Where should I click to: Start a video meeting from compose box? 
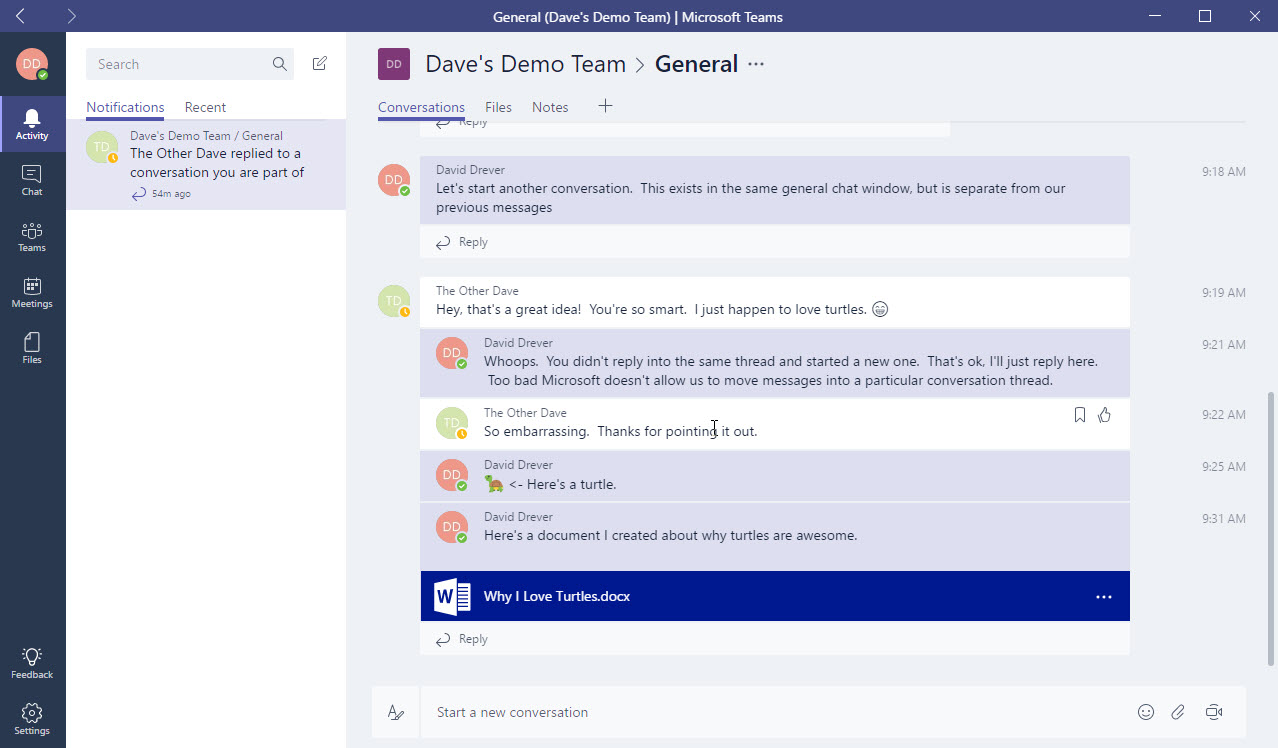(1214, 713)
